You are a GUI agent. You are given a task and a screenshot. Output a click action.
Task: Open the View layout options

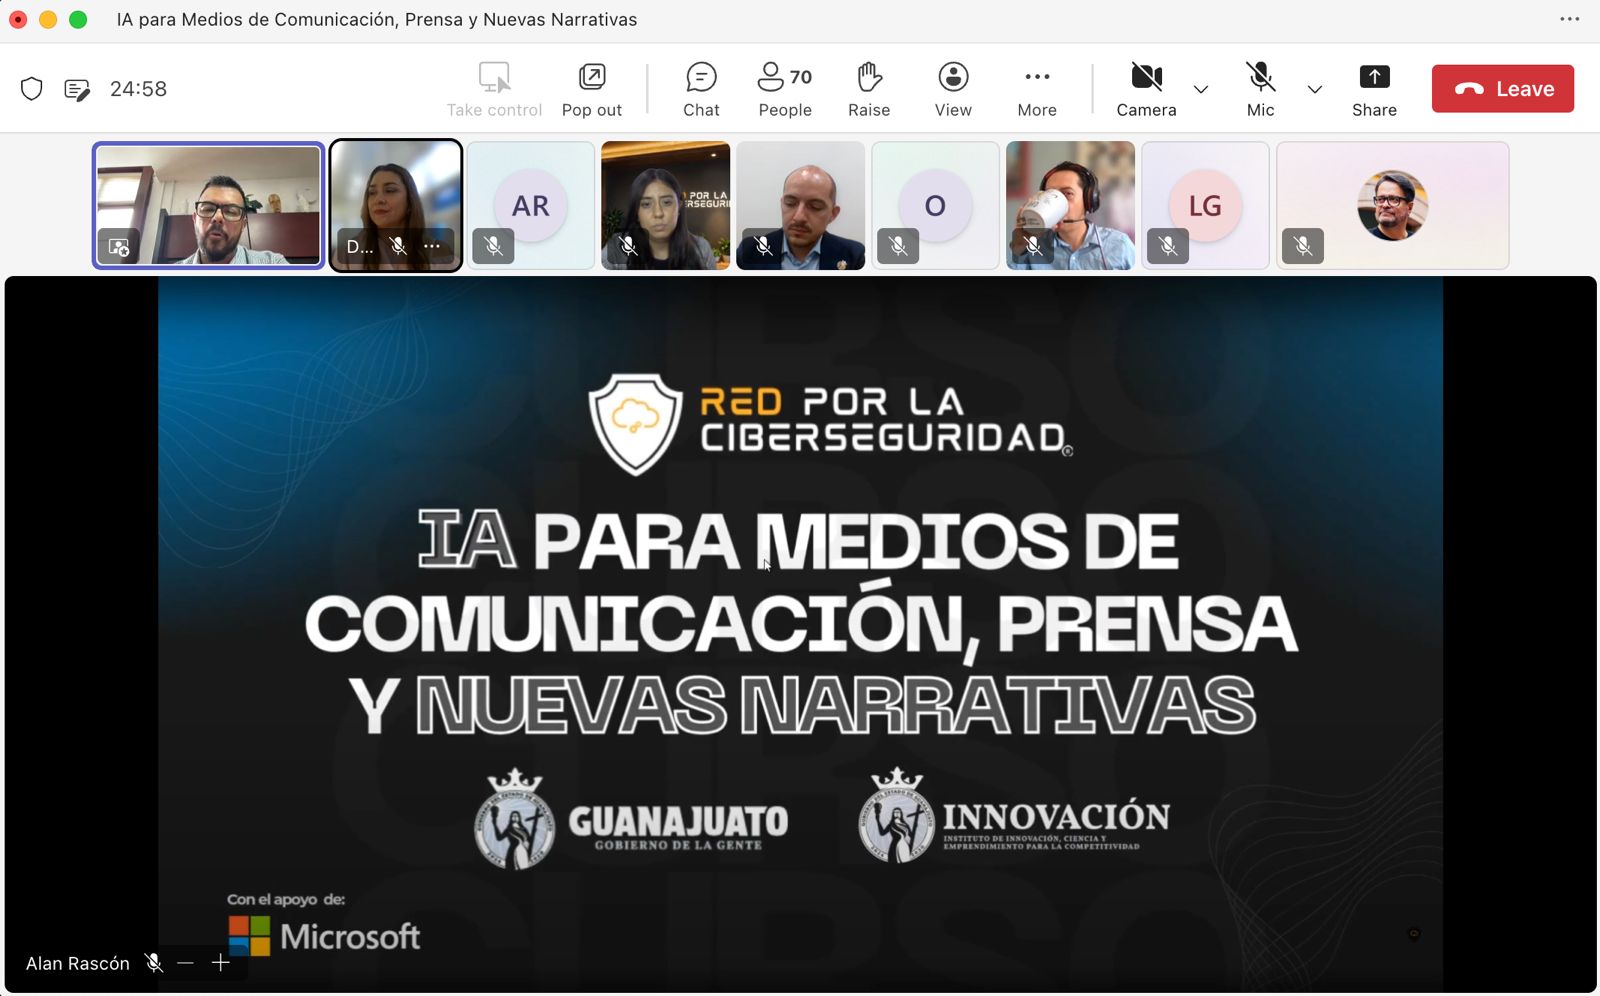(x=953, y=89)
